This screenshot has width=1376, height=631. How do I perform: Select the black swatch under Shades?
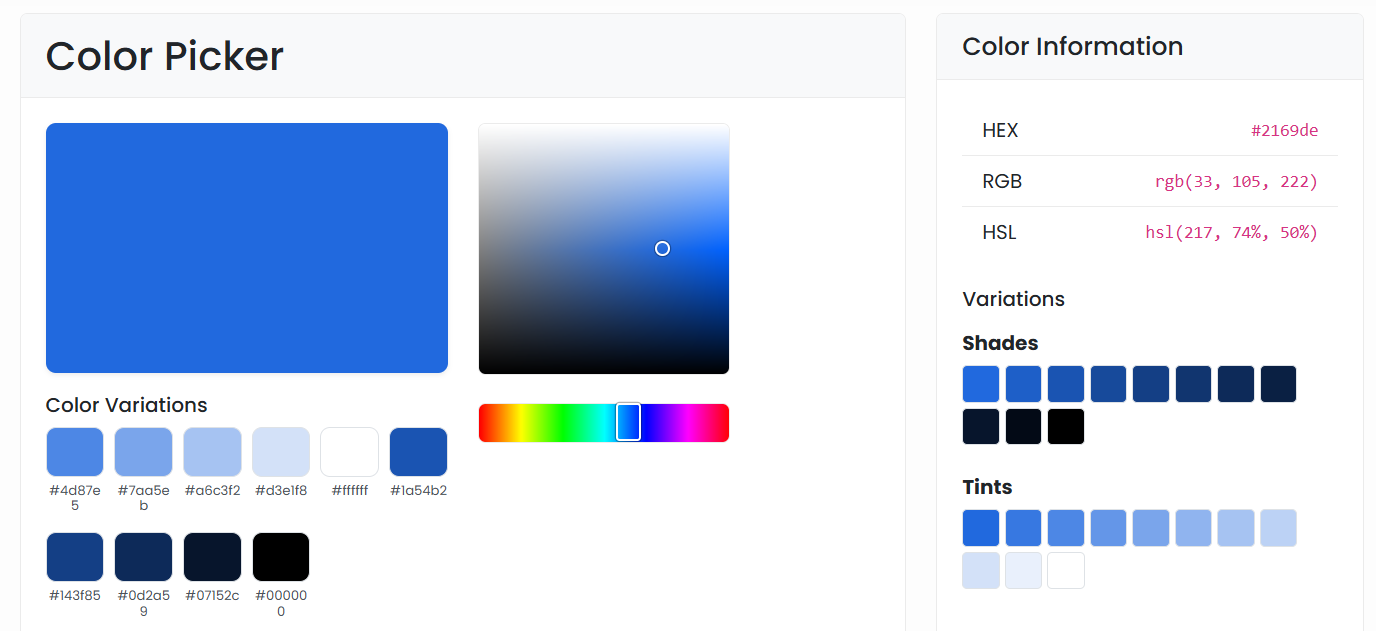pos(1066,426)
